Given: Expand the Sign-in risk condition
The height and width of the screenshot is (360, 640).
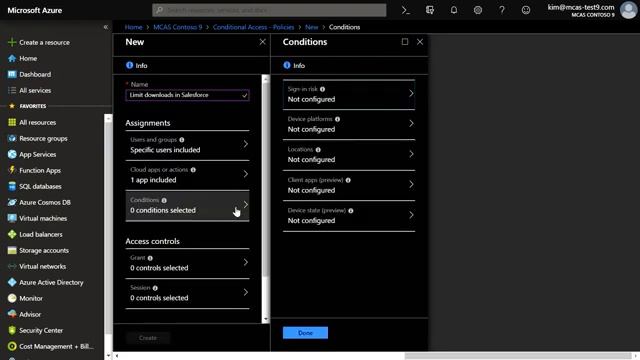Looking at the screenshot, I should 349,94.
